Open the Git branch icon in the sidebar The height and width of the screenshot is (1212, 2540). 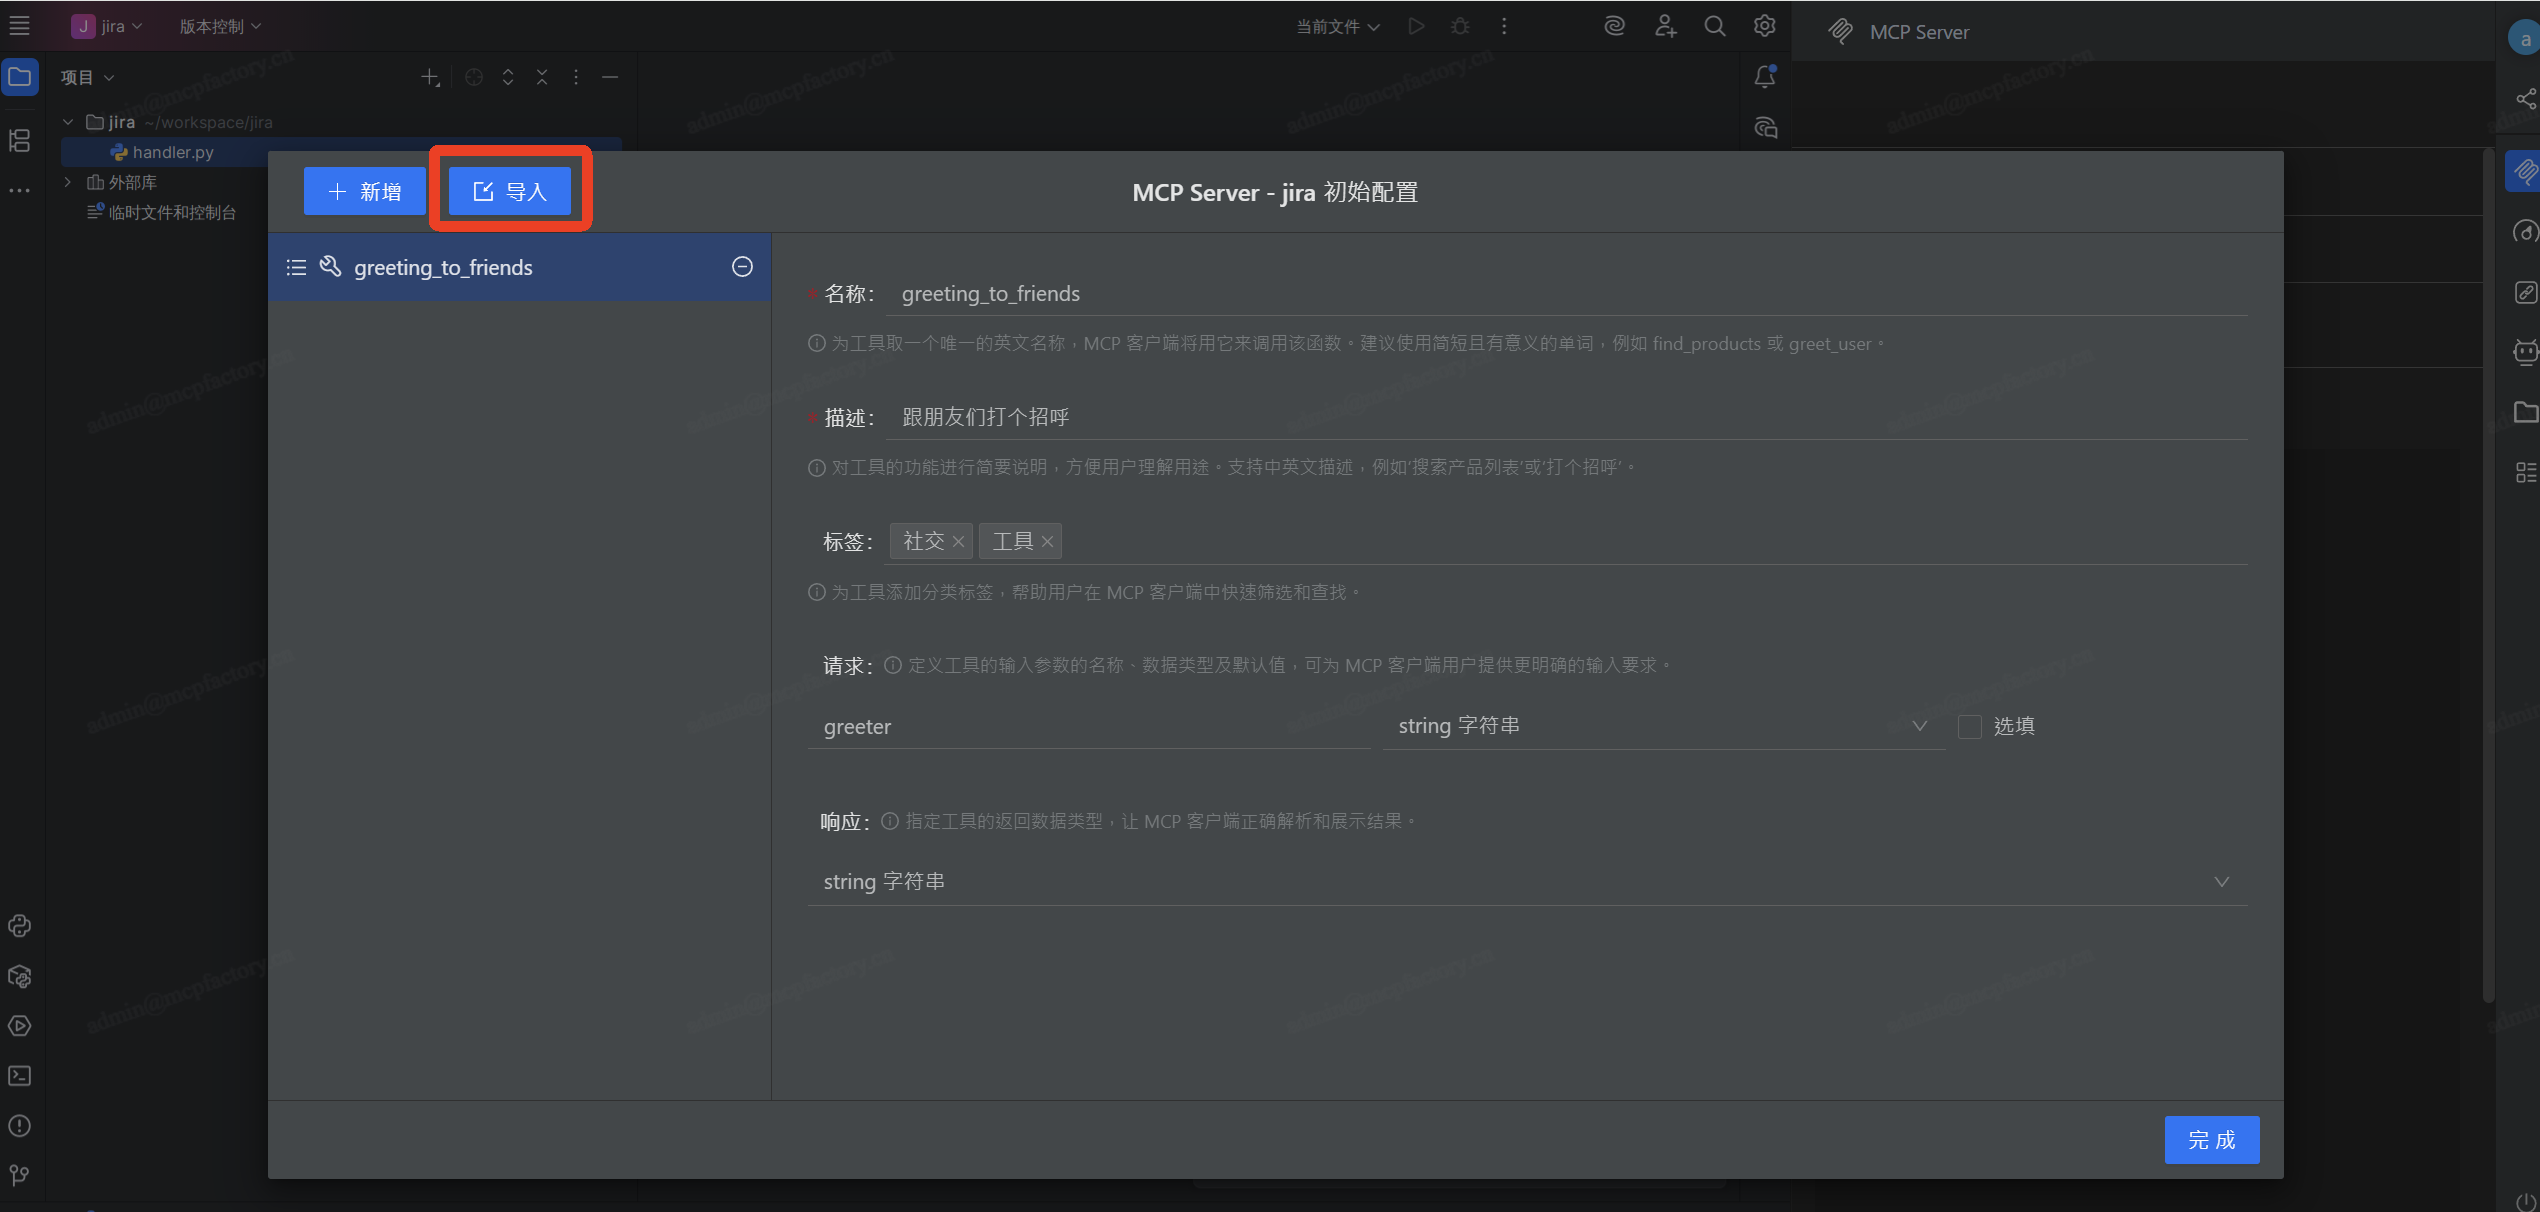[19, 1175]
